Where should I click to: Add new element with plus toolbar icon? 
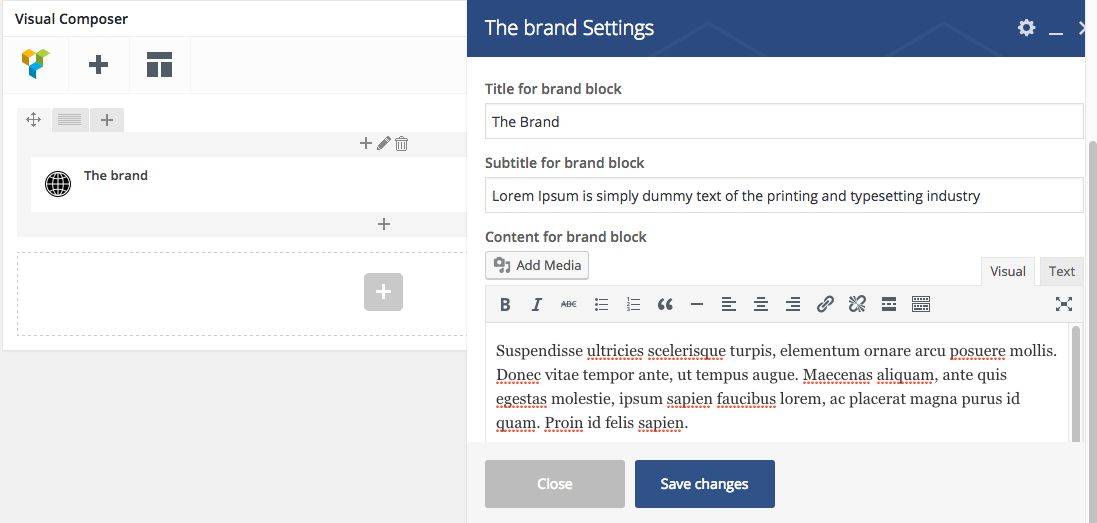point(98,65)
